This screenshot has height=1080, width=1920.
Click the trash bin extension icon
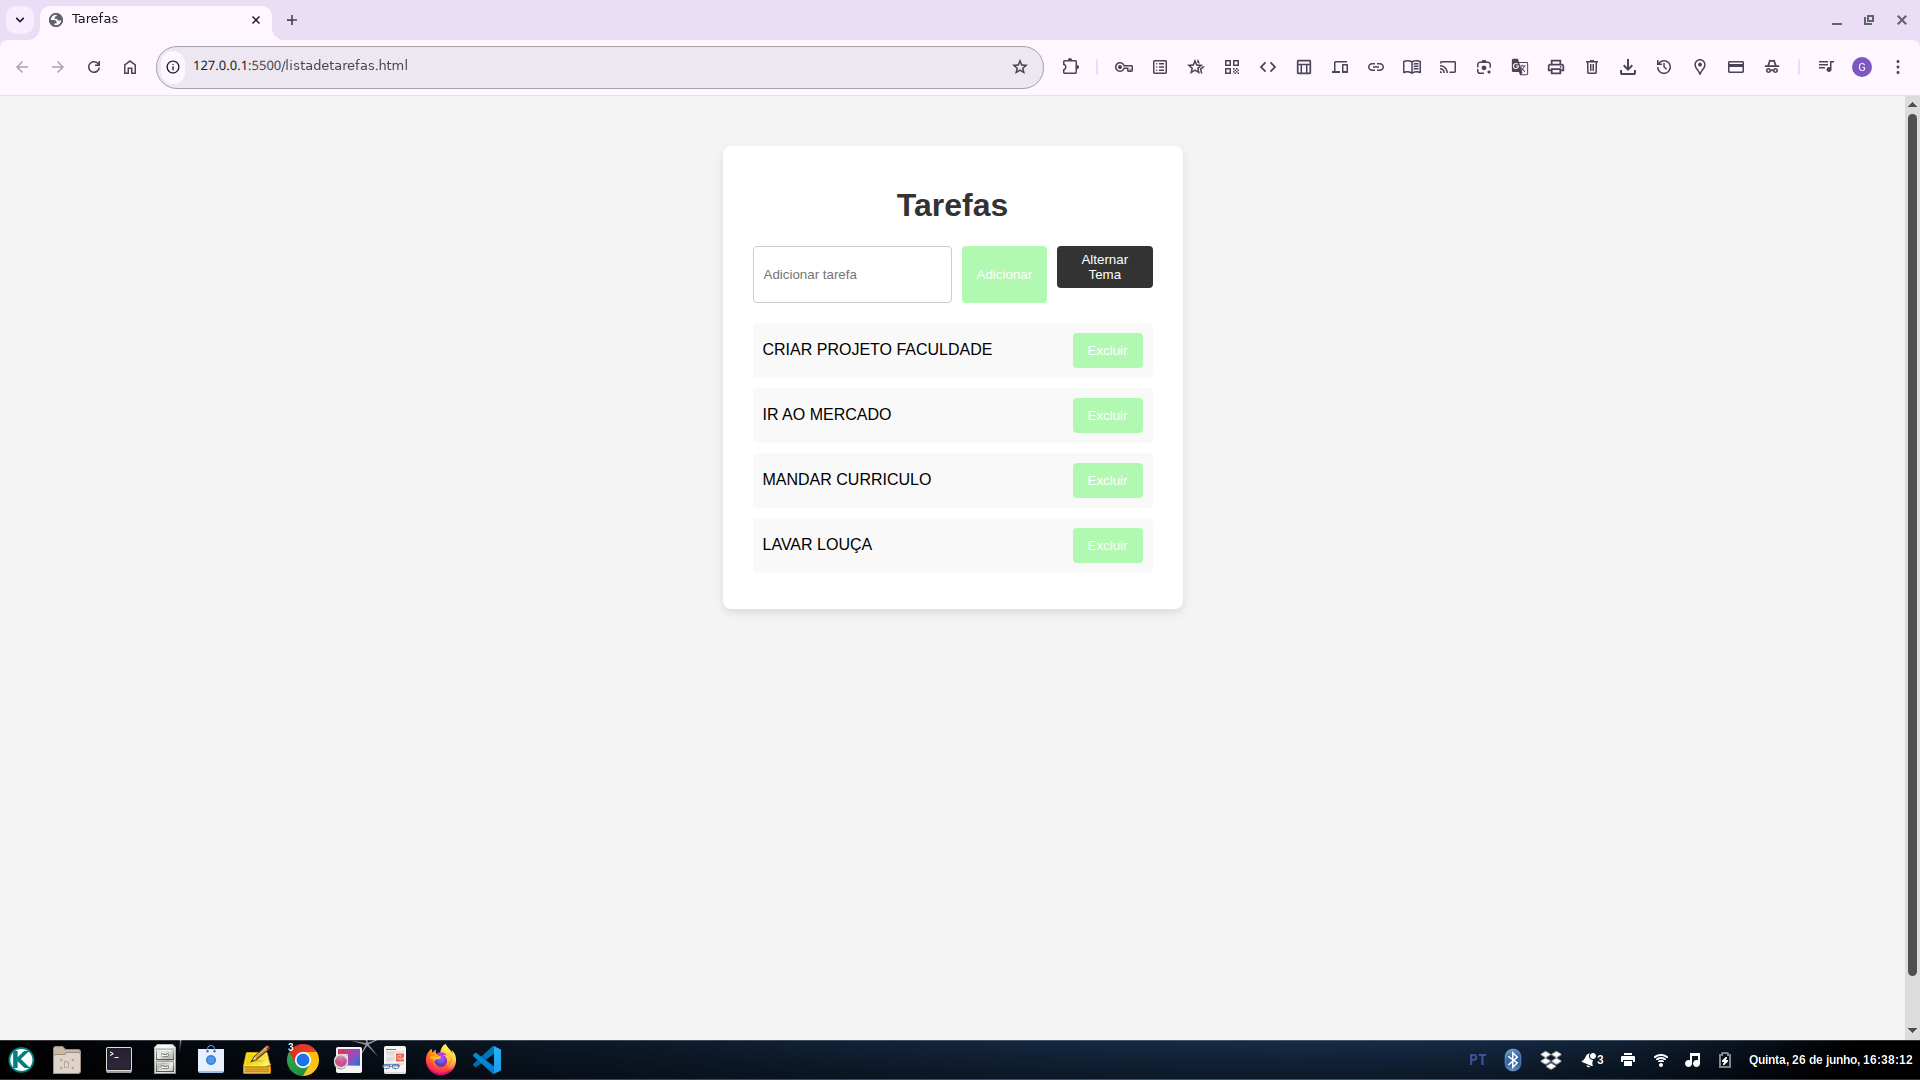(x=1592, y=67)
